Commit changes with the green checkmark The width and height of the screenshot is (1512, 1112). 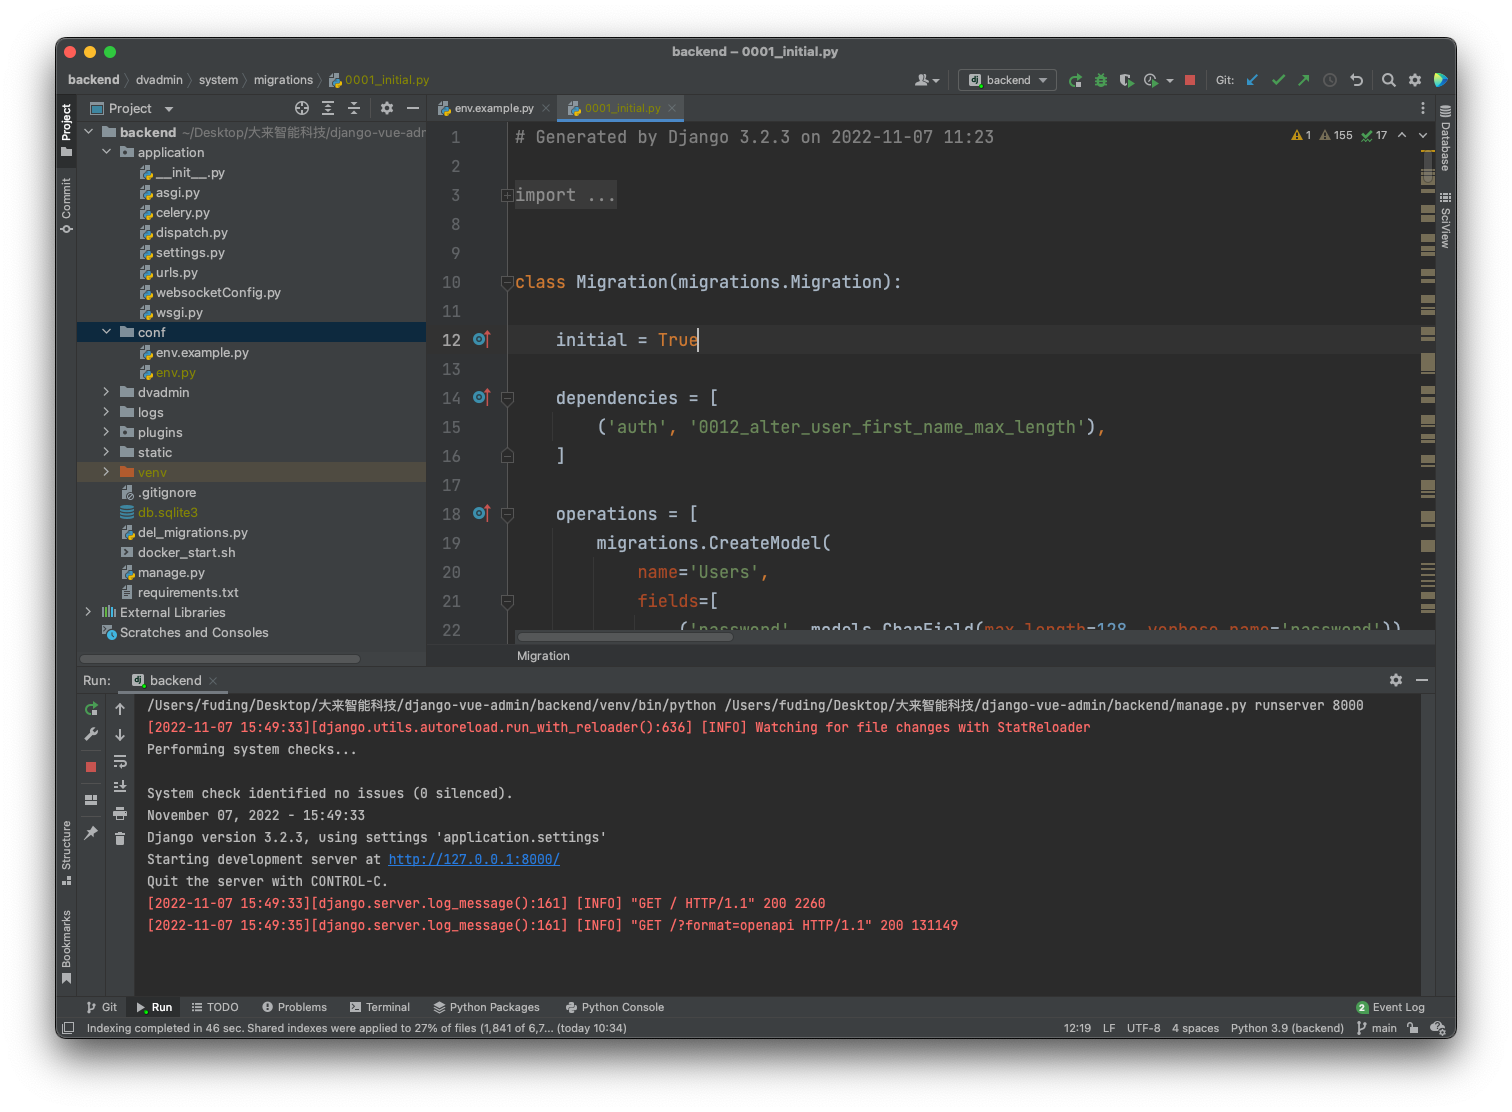(1278, 80)
